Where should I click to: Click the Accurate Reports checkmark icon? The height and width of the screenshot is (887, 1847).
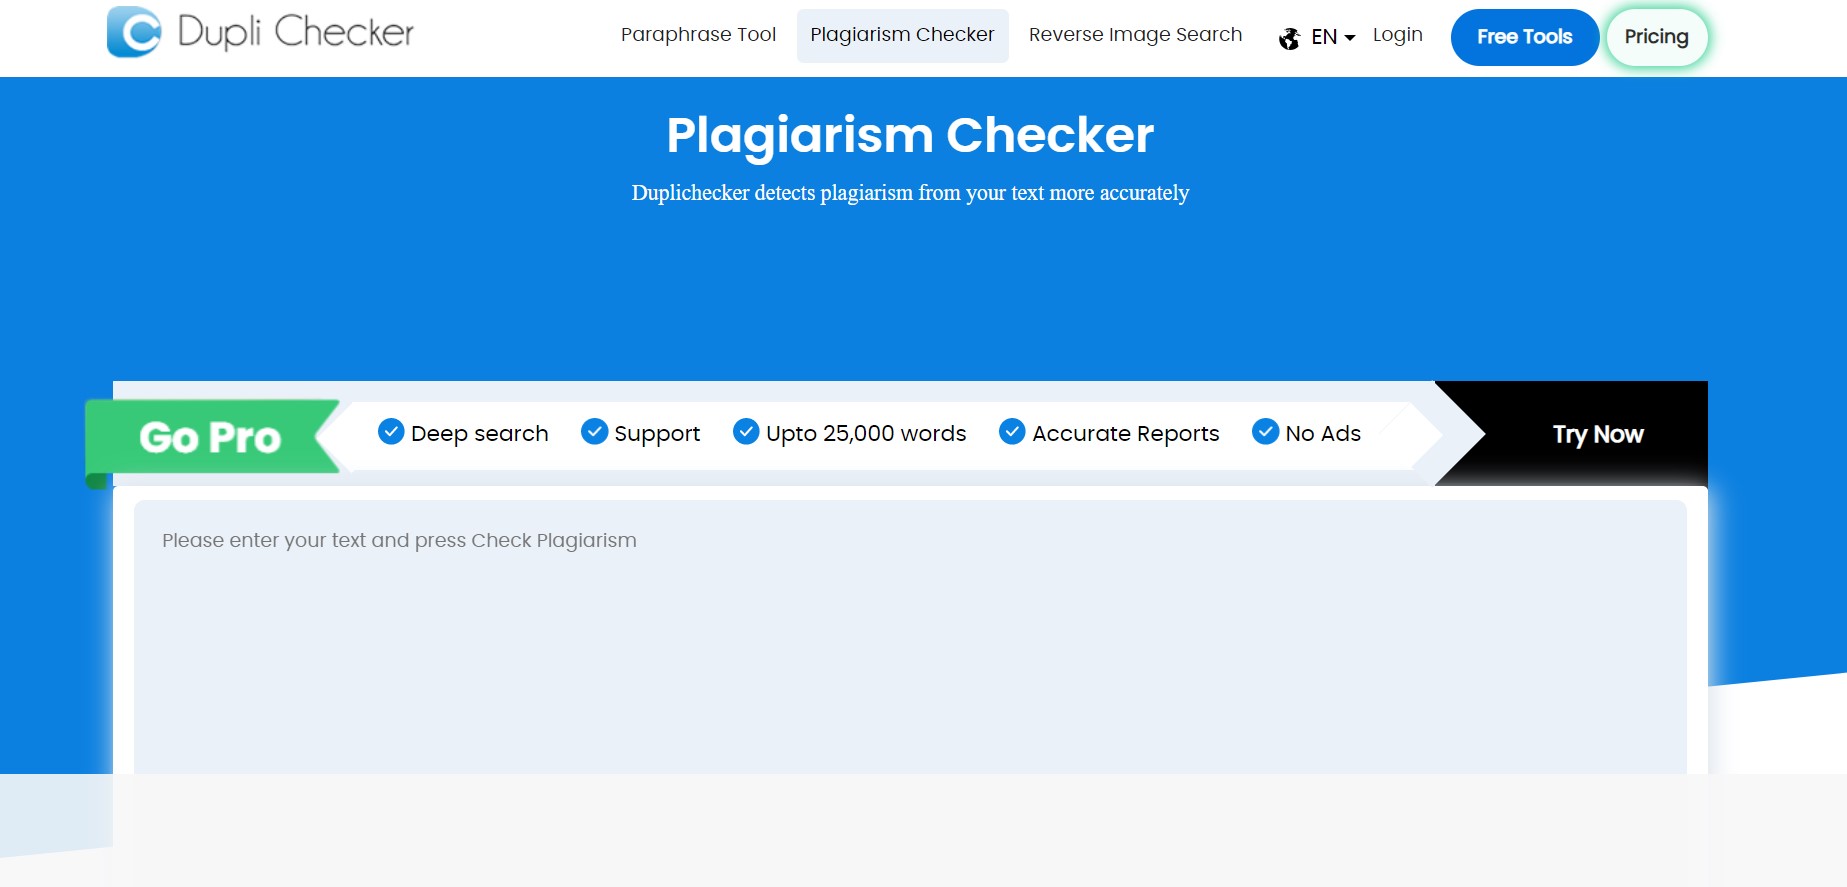click(x=1012, y=432)
